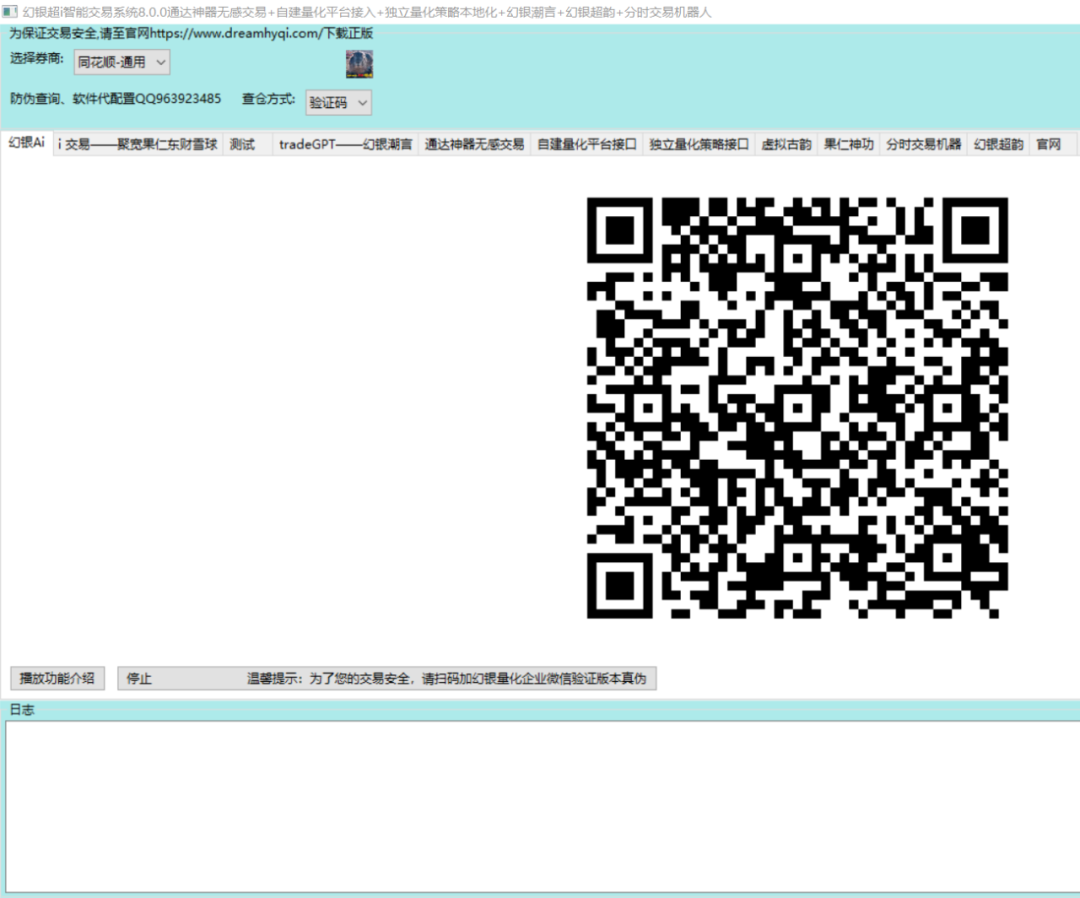Click inside the 日志 log text area
The height and width of the screenshot is (898, 1080).
point(543,806)
